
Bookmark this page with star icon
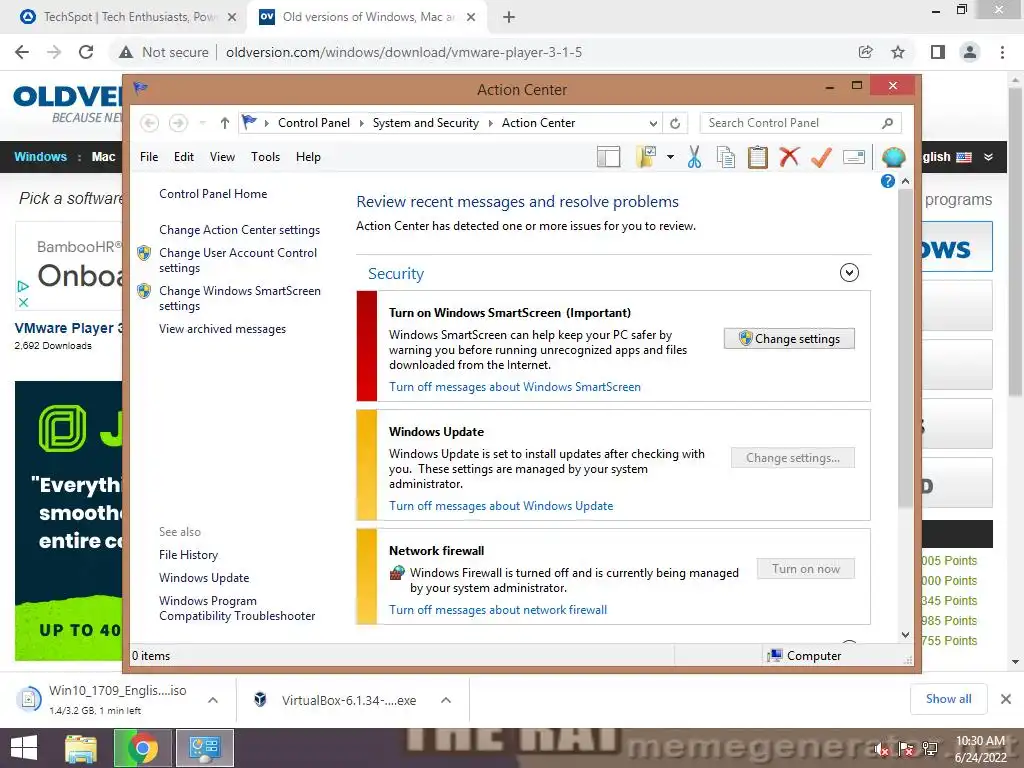pyautogui.click(x=898, y=52)
